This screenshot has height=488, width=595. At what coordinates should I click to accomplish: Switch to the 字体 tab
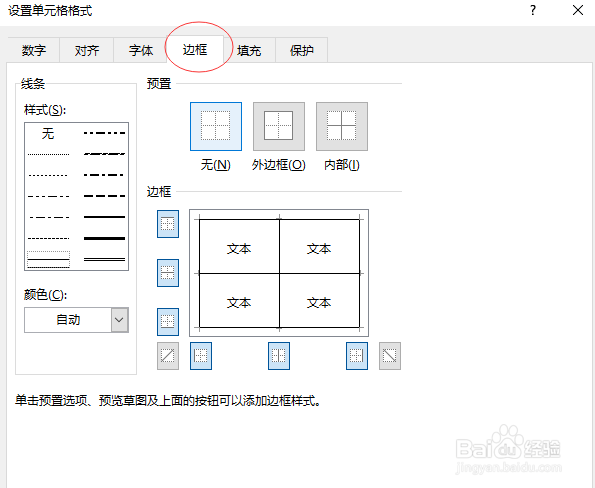click(141, 50)
